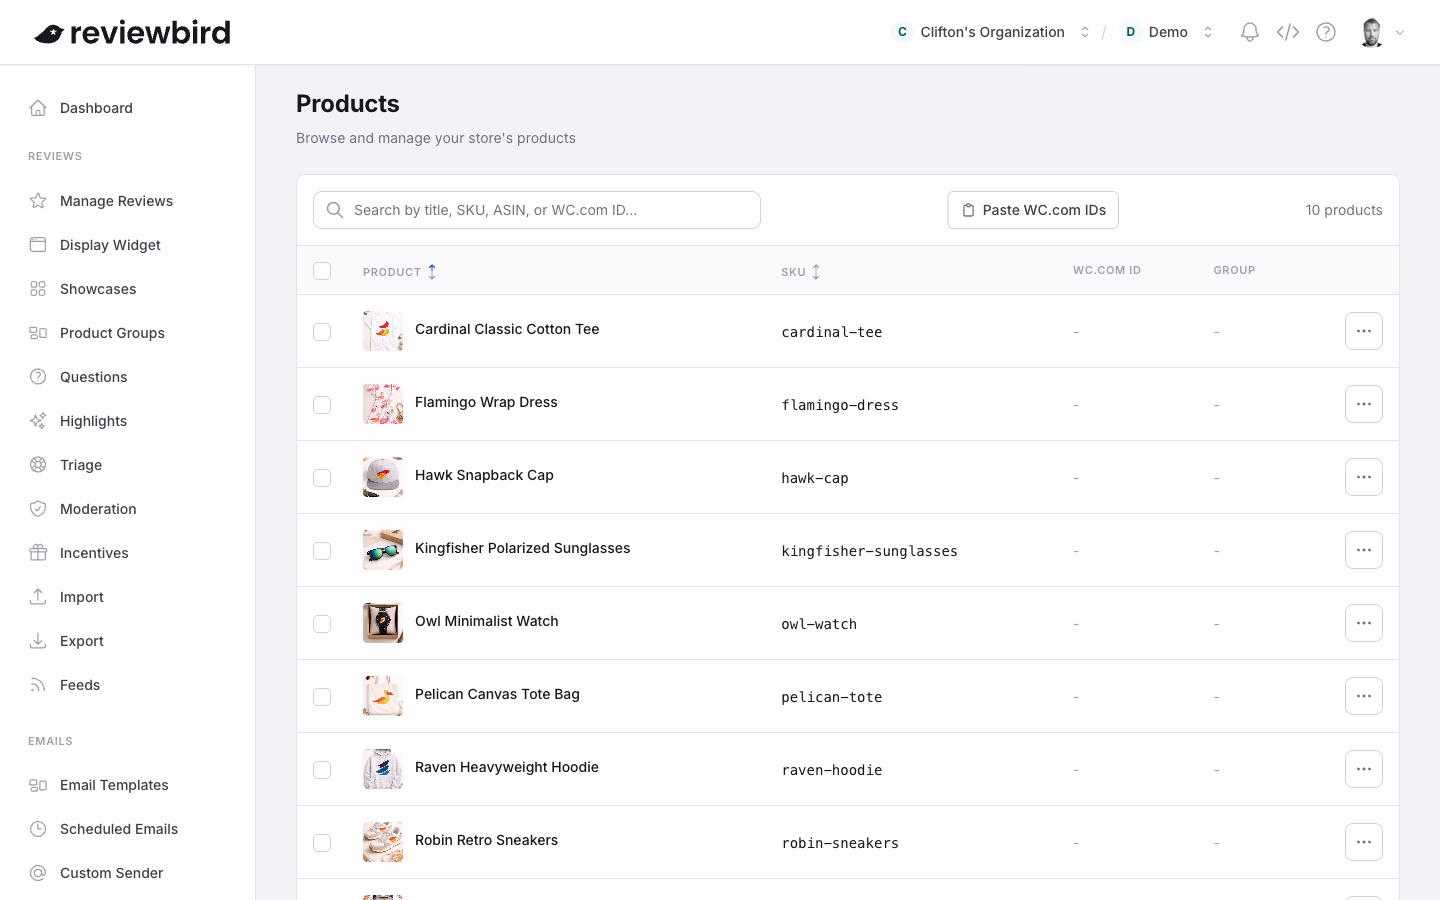Check the Hawk Snapback Cap row

tap(322, 478)
